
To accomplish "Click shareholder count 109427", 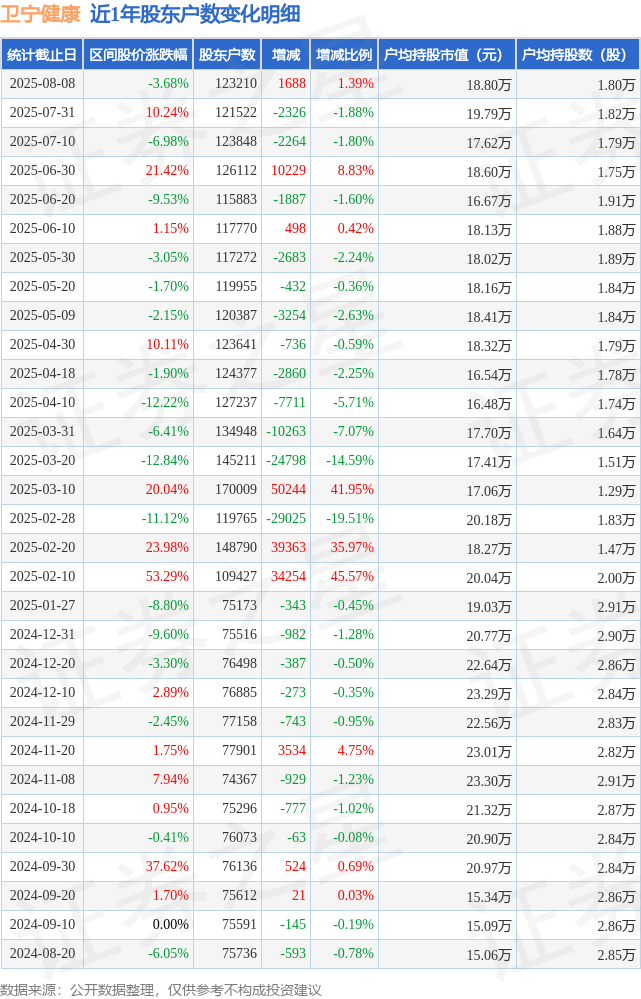I will point(236,577).
